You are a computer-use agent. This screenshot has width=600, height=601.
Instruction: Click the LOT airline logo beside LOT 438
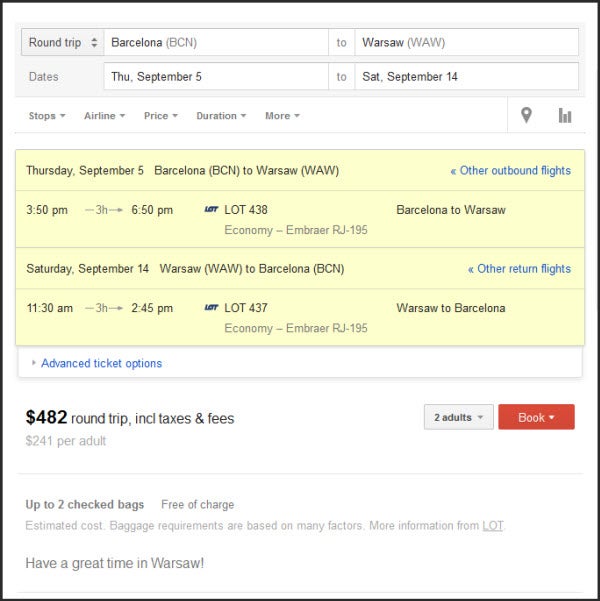click(x=211, y=209)
